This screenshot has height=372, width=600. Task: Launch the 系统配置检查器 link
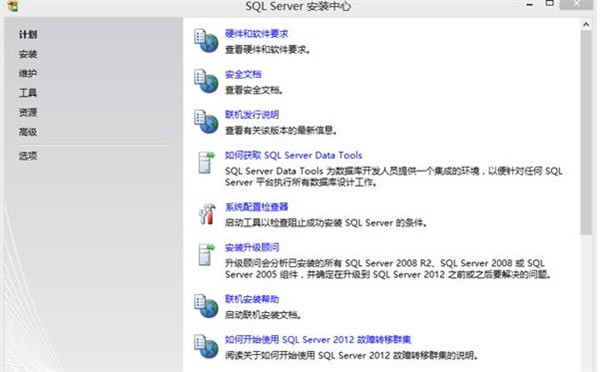point(256,207)
